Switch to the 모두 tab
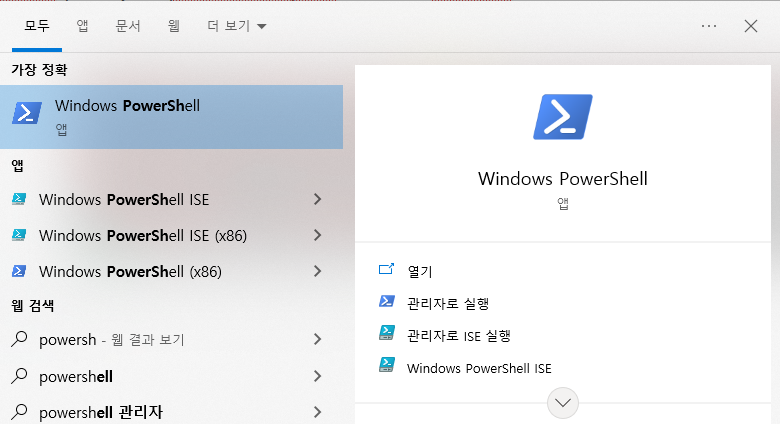The width and height of the screenshot is (780, 424). click(x=37, y=26)
